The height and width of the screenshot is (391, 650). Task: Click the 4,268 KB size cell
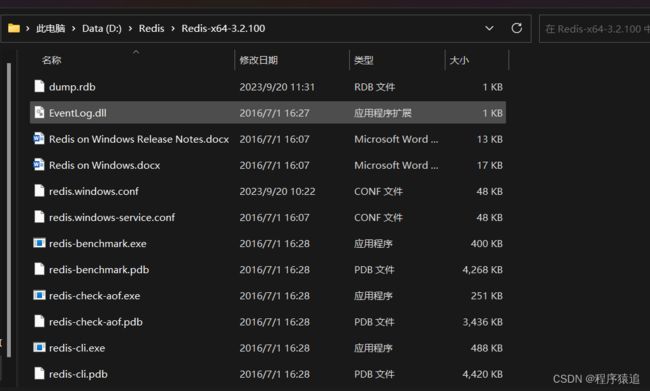[483, 270]
